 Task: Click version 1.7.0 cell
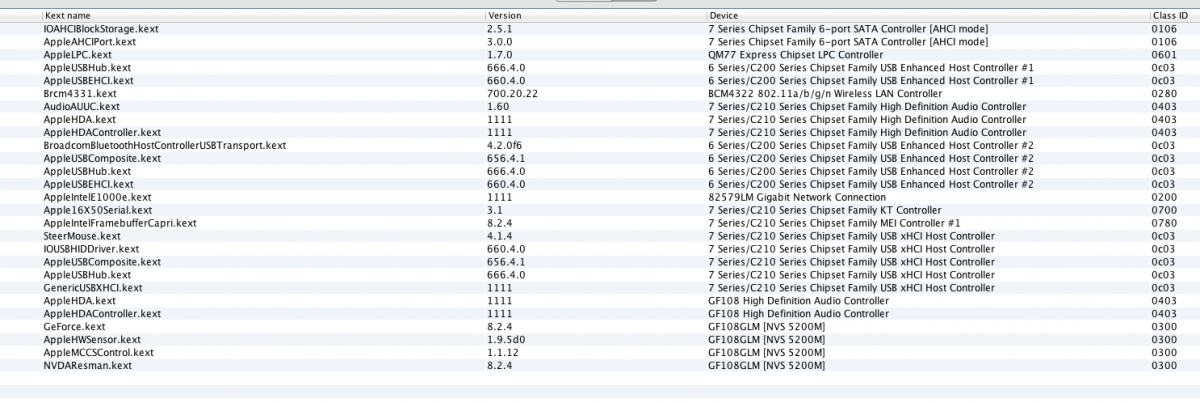(x=498, y=54)
